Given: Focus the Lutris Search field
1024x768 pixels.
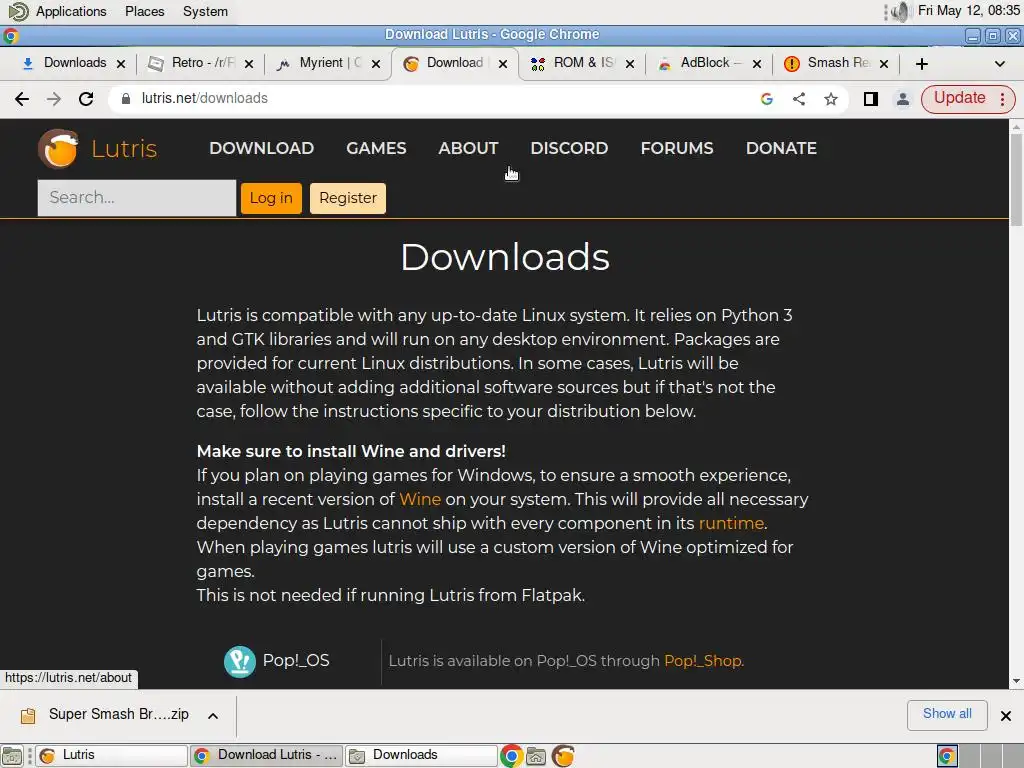Looking at the screenshot, I should coord(136,198).
